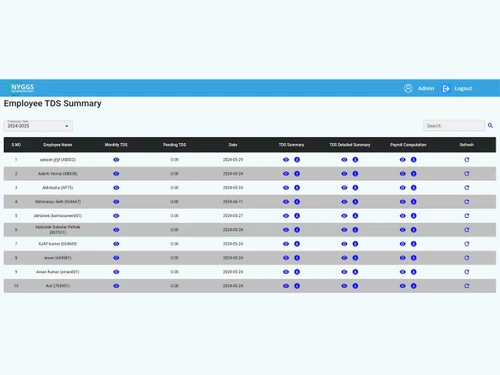Download Payroll Computation for row 8

click(x=414, y=258)
